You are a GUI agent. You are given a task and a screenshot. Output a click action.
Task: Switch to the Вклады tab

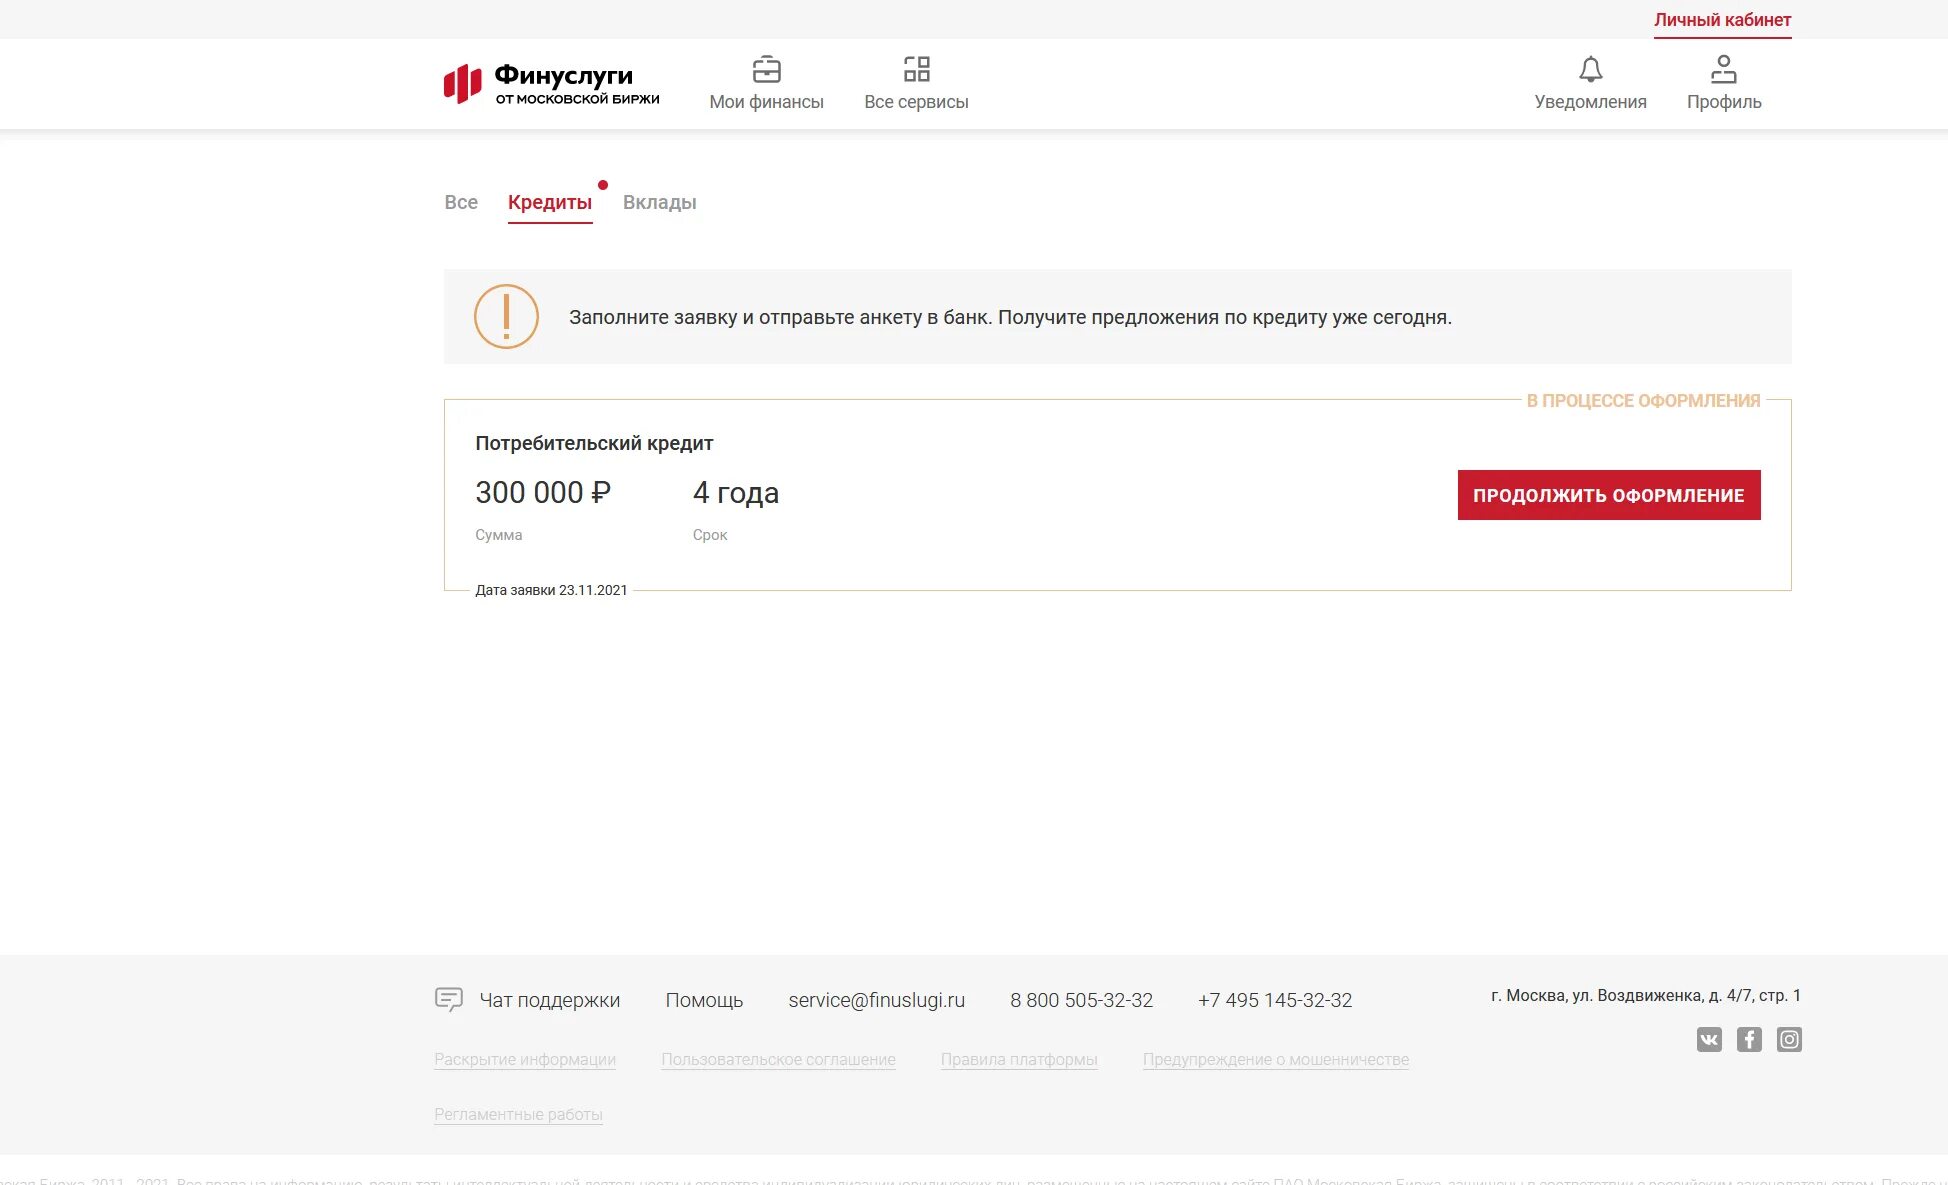(660, 203)
